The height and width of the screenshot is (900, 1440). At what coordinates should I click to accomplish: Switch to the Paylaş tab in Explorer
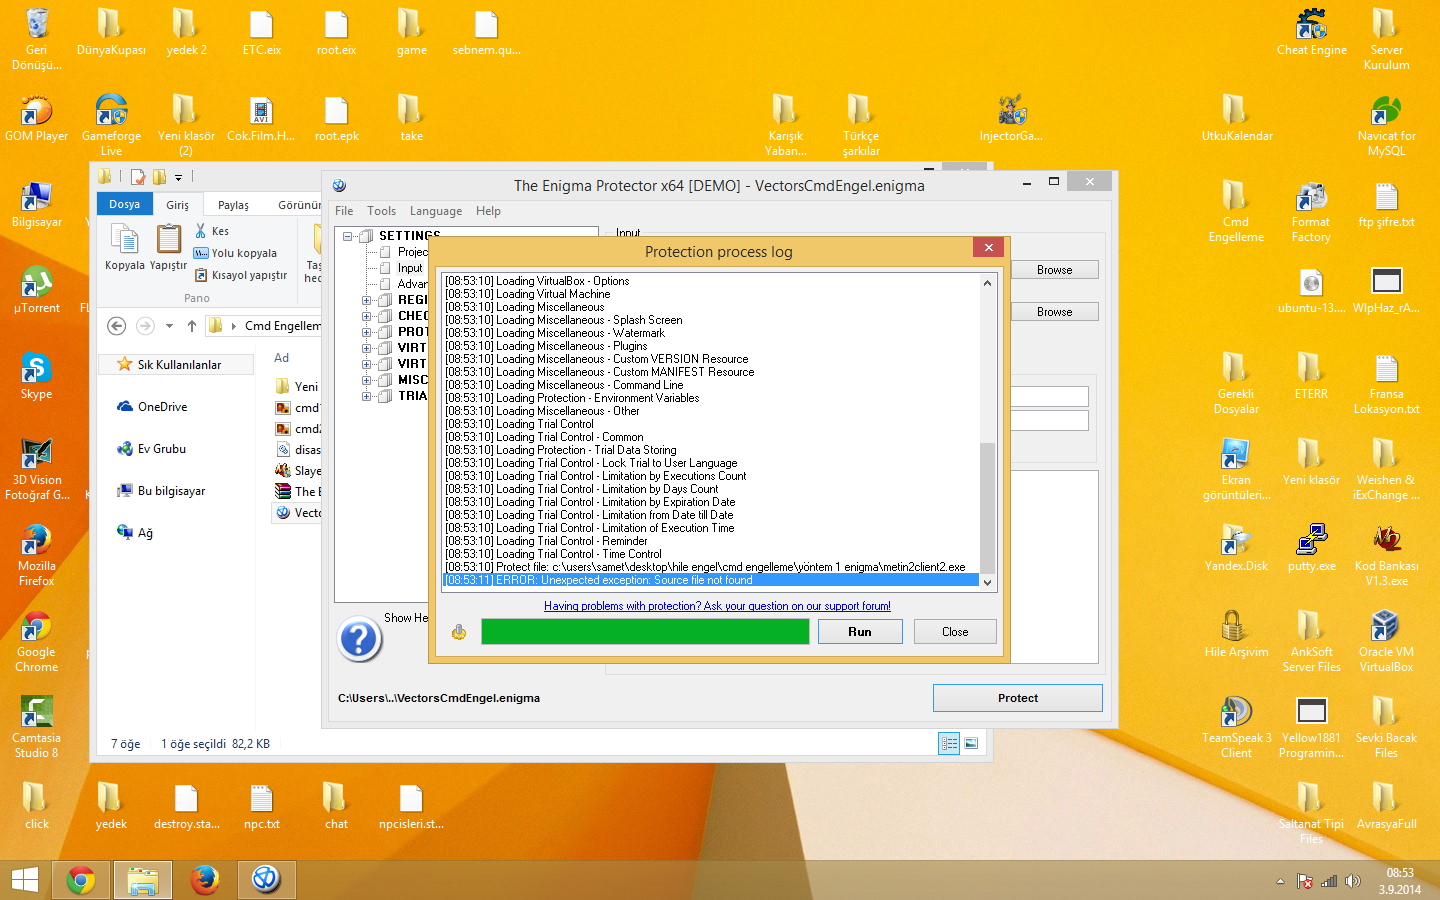(233, 205)
